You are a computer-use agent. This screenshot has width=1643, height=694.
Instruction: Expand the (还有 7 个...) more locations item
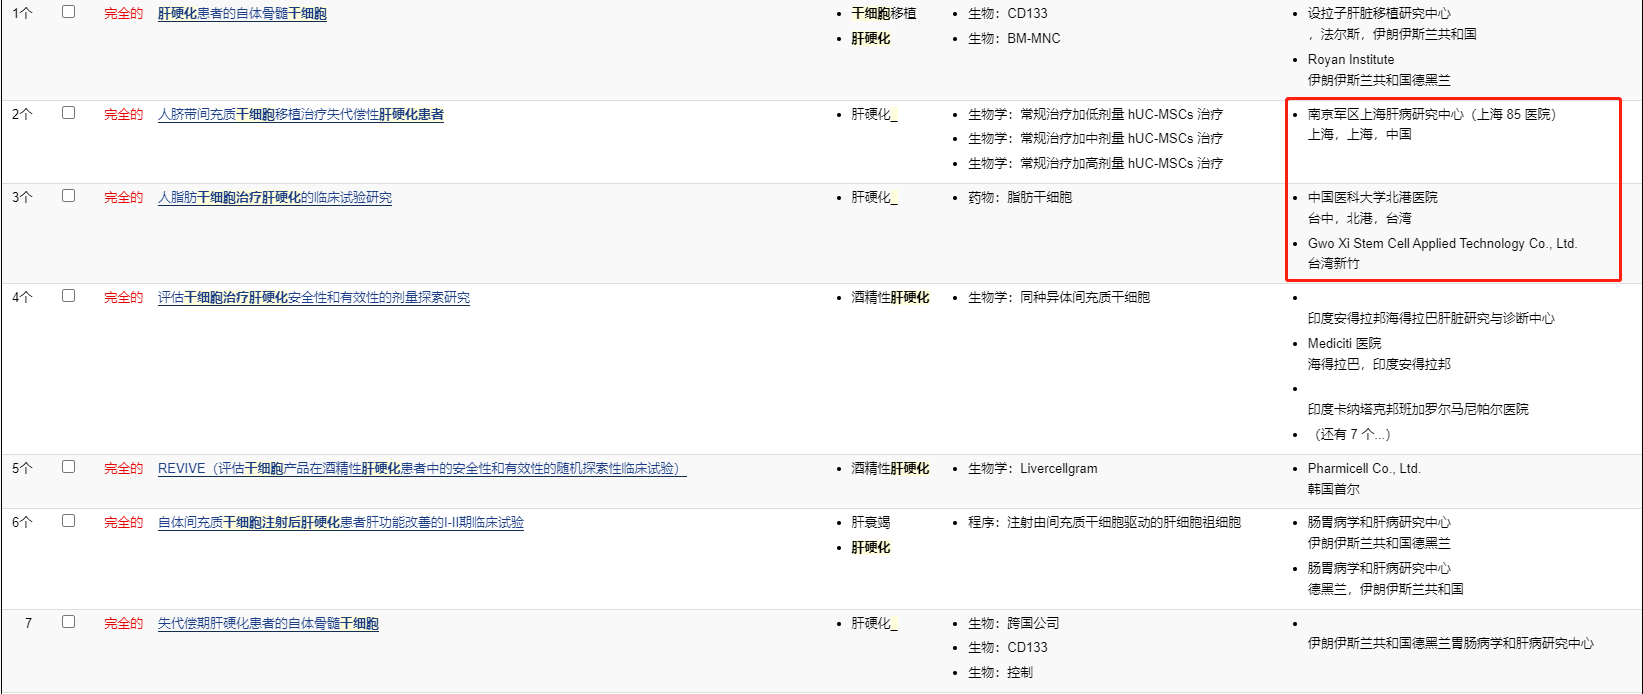1353,434
